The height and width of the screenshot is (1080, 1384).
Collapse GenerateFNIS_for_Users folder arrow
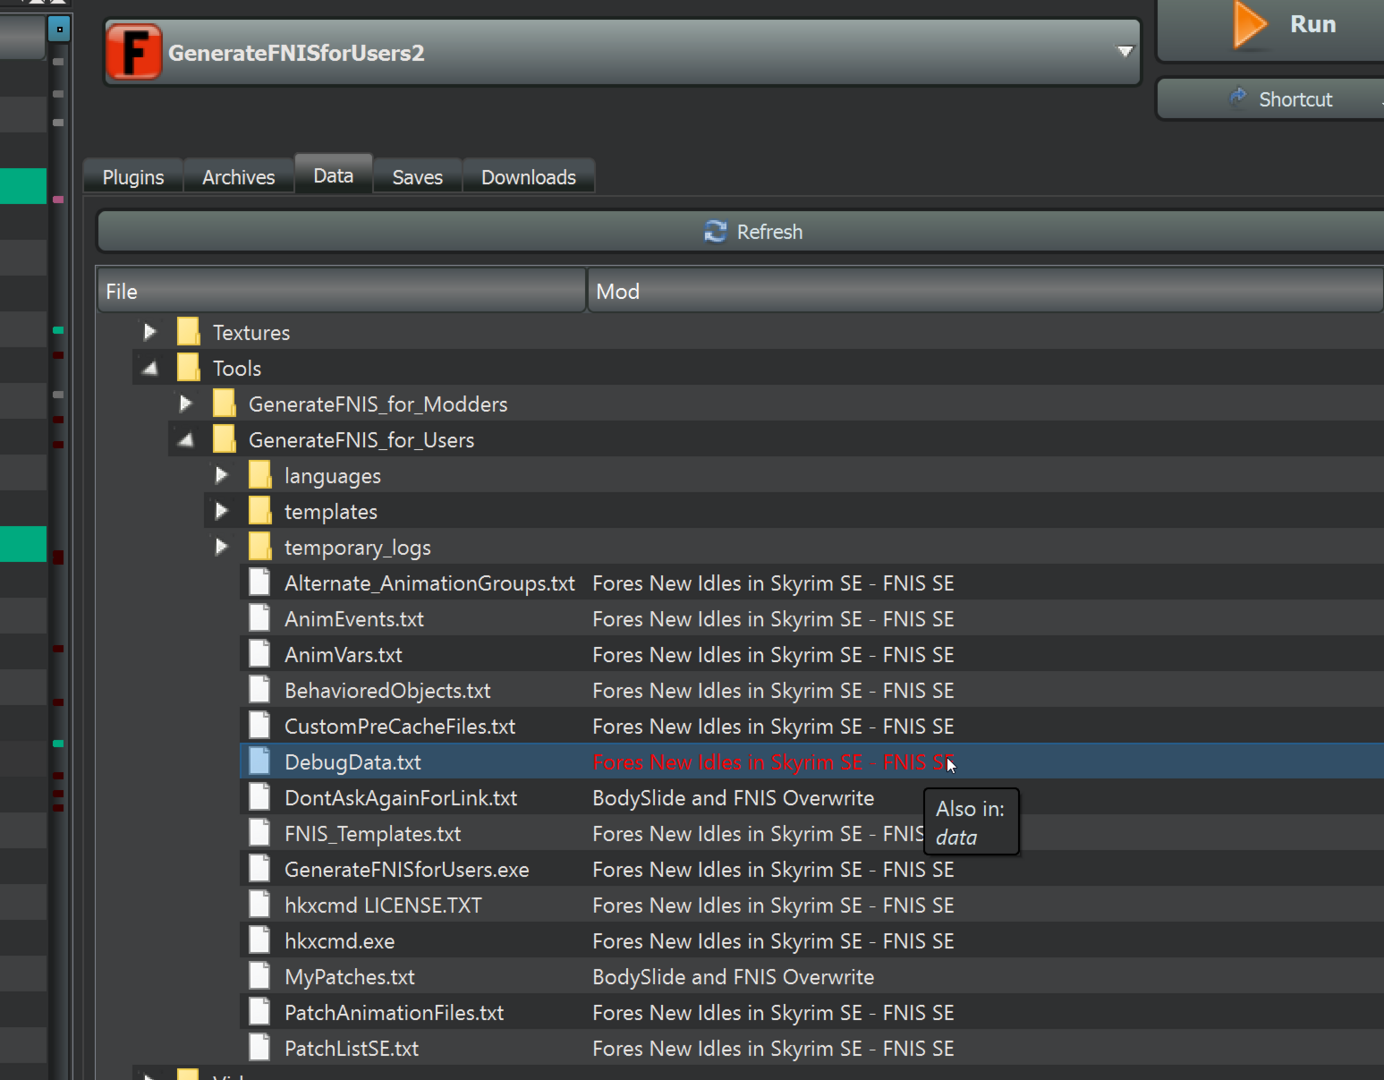(x=186, y=440)
